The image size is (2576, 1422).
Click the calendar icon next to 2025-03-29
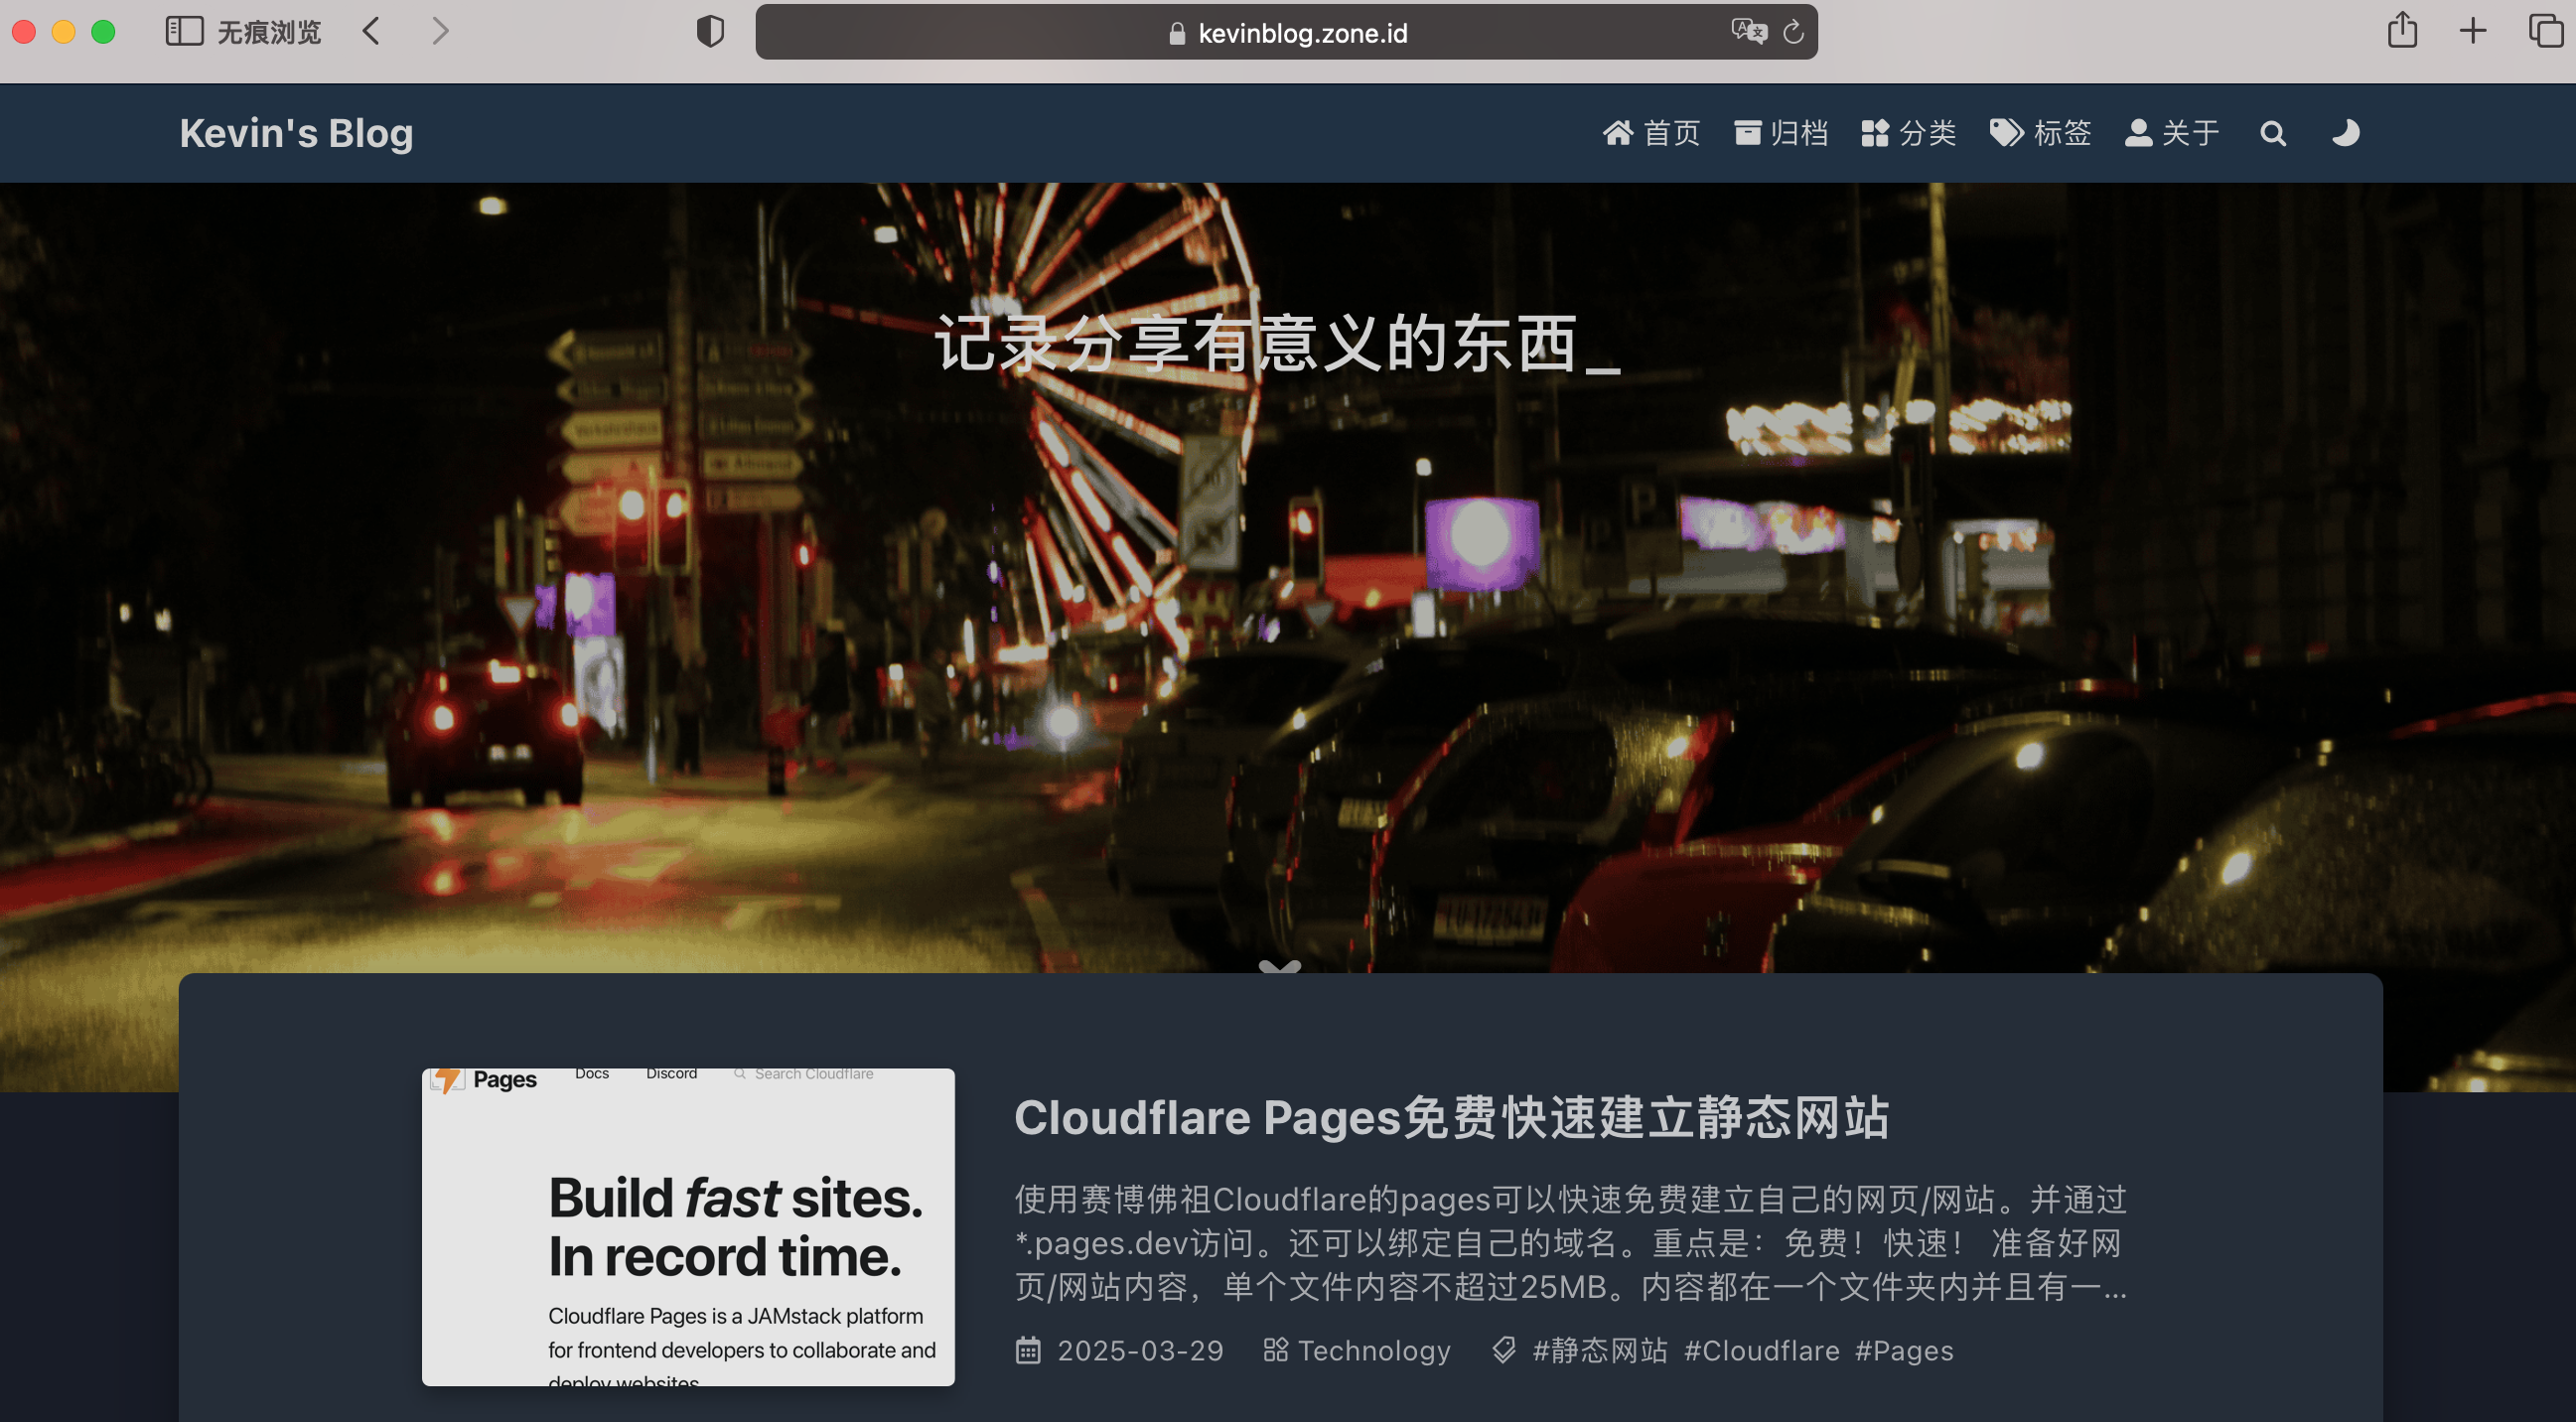pos(1029,1350)
